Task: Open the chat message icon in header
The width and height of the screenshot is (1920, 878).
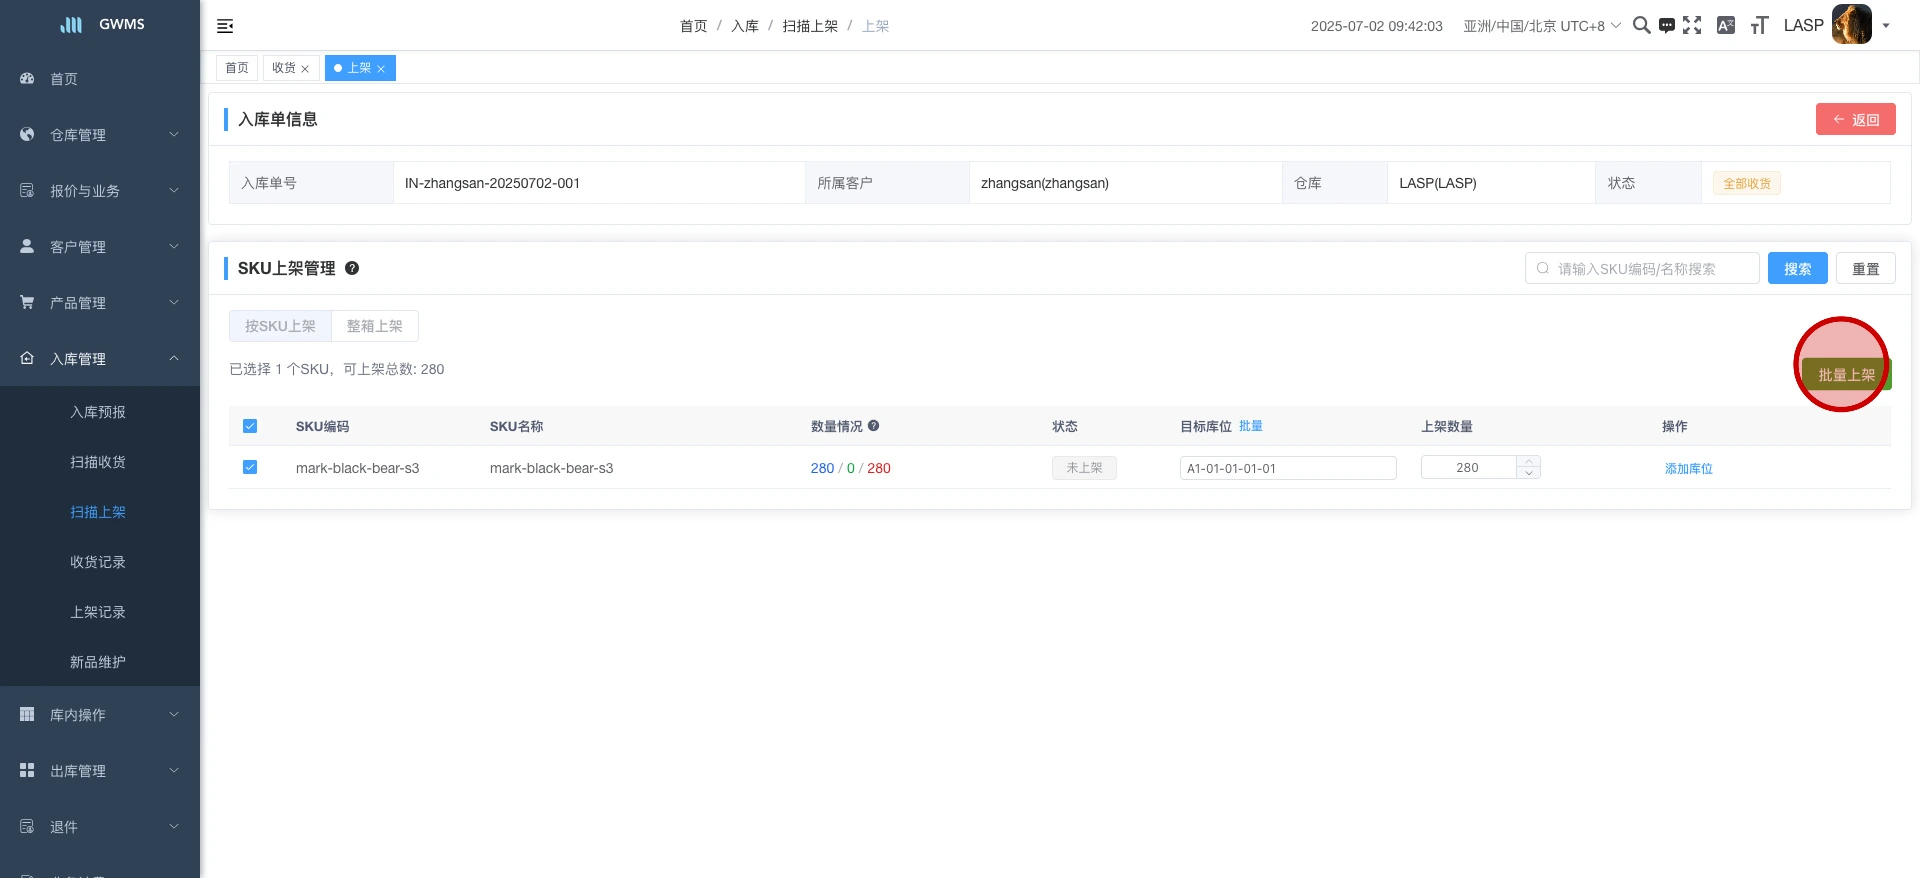Action: 1666,26
